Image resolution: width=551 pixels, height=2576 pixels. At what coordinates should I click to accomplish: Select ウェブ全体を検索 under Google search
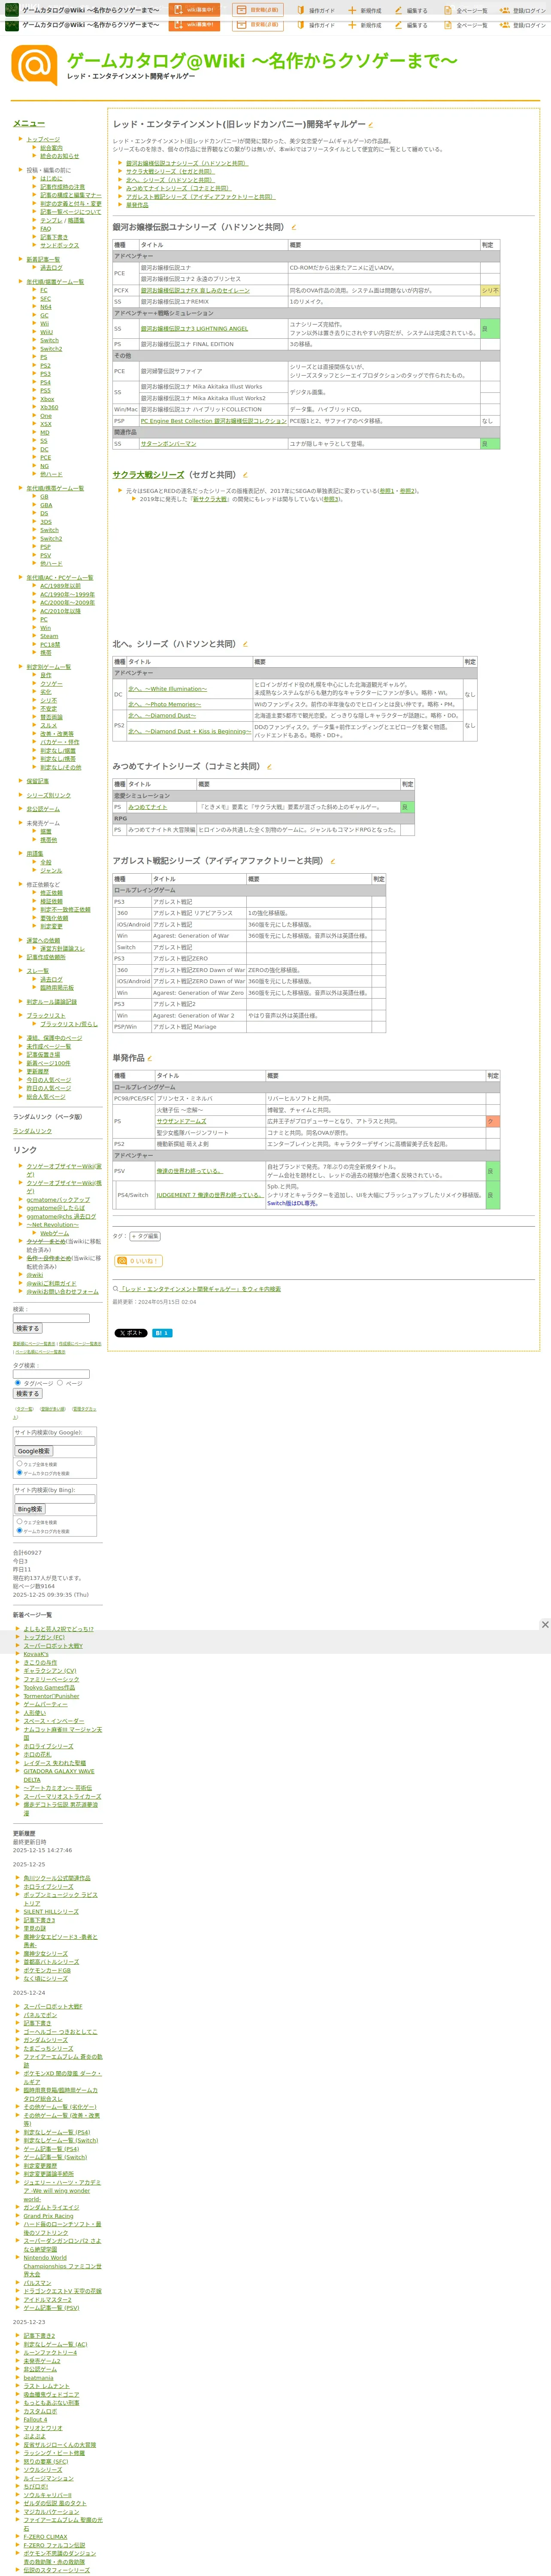pyautogui.click(x=19, y=1464)
